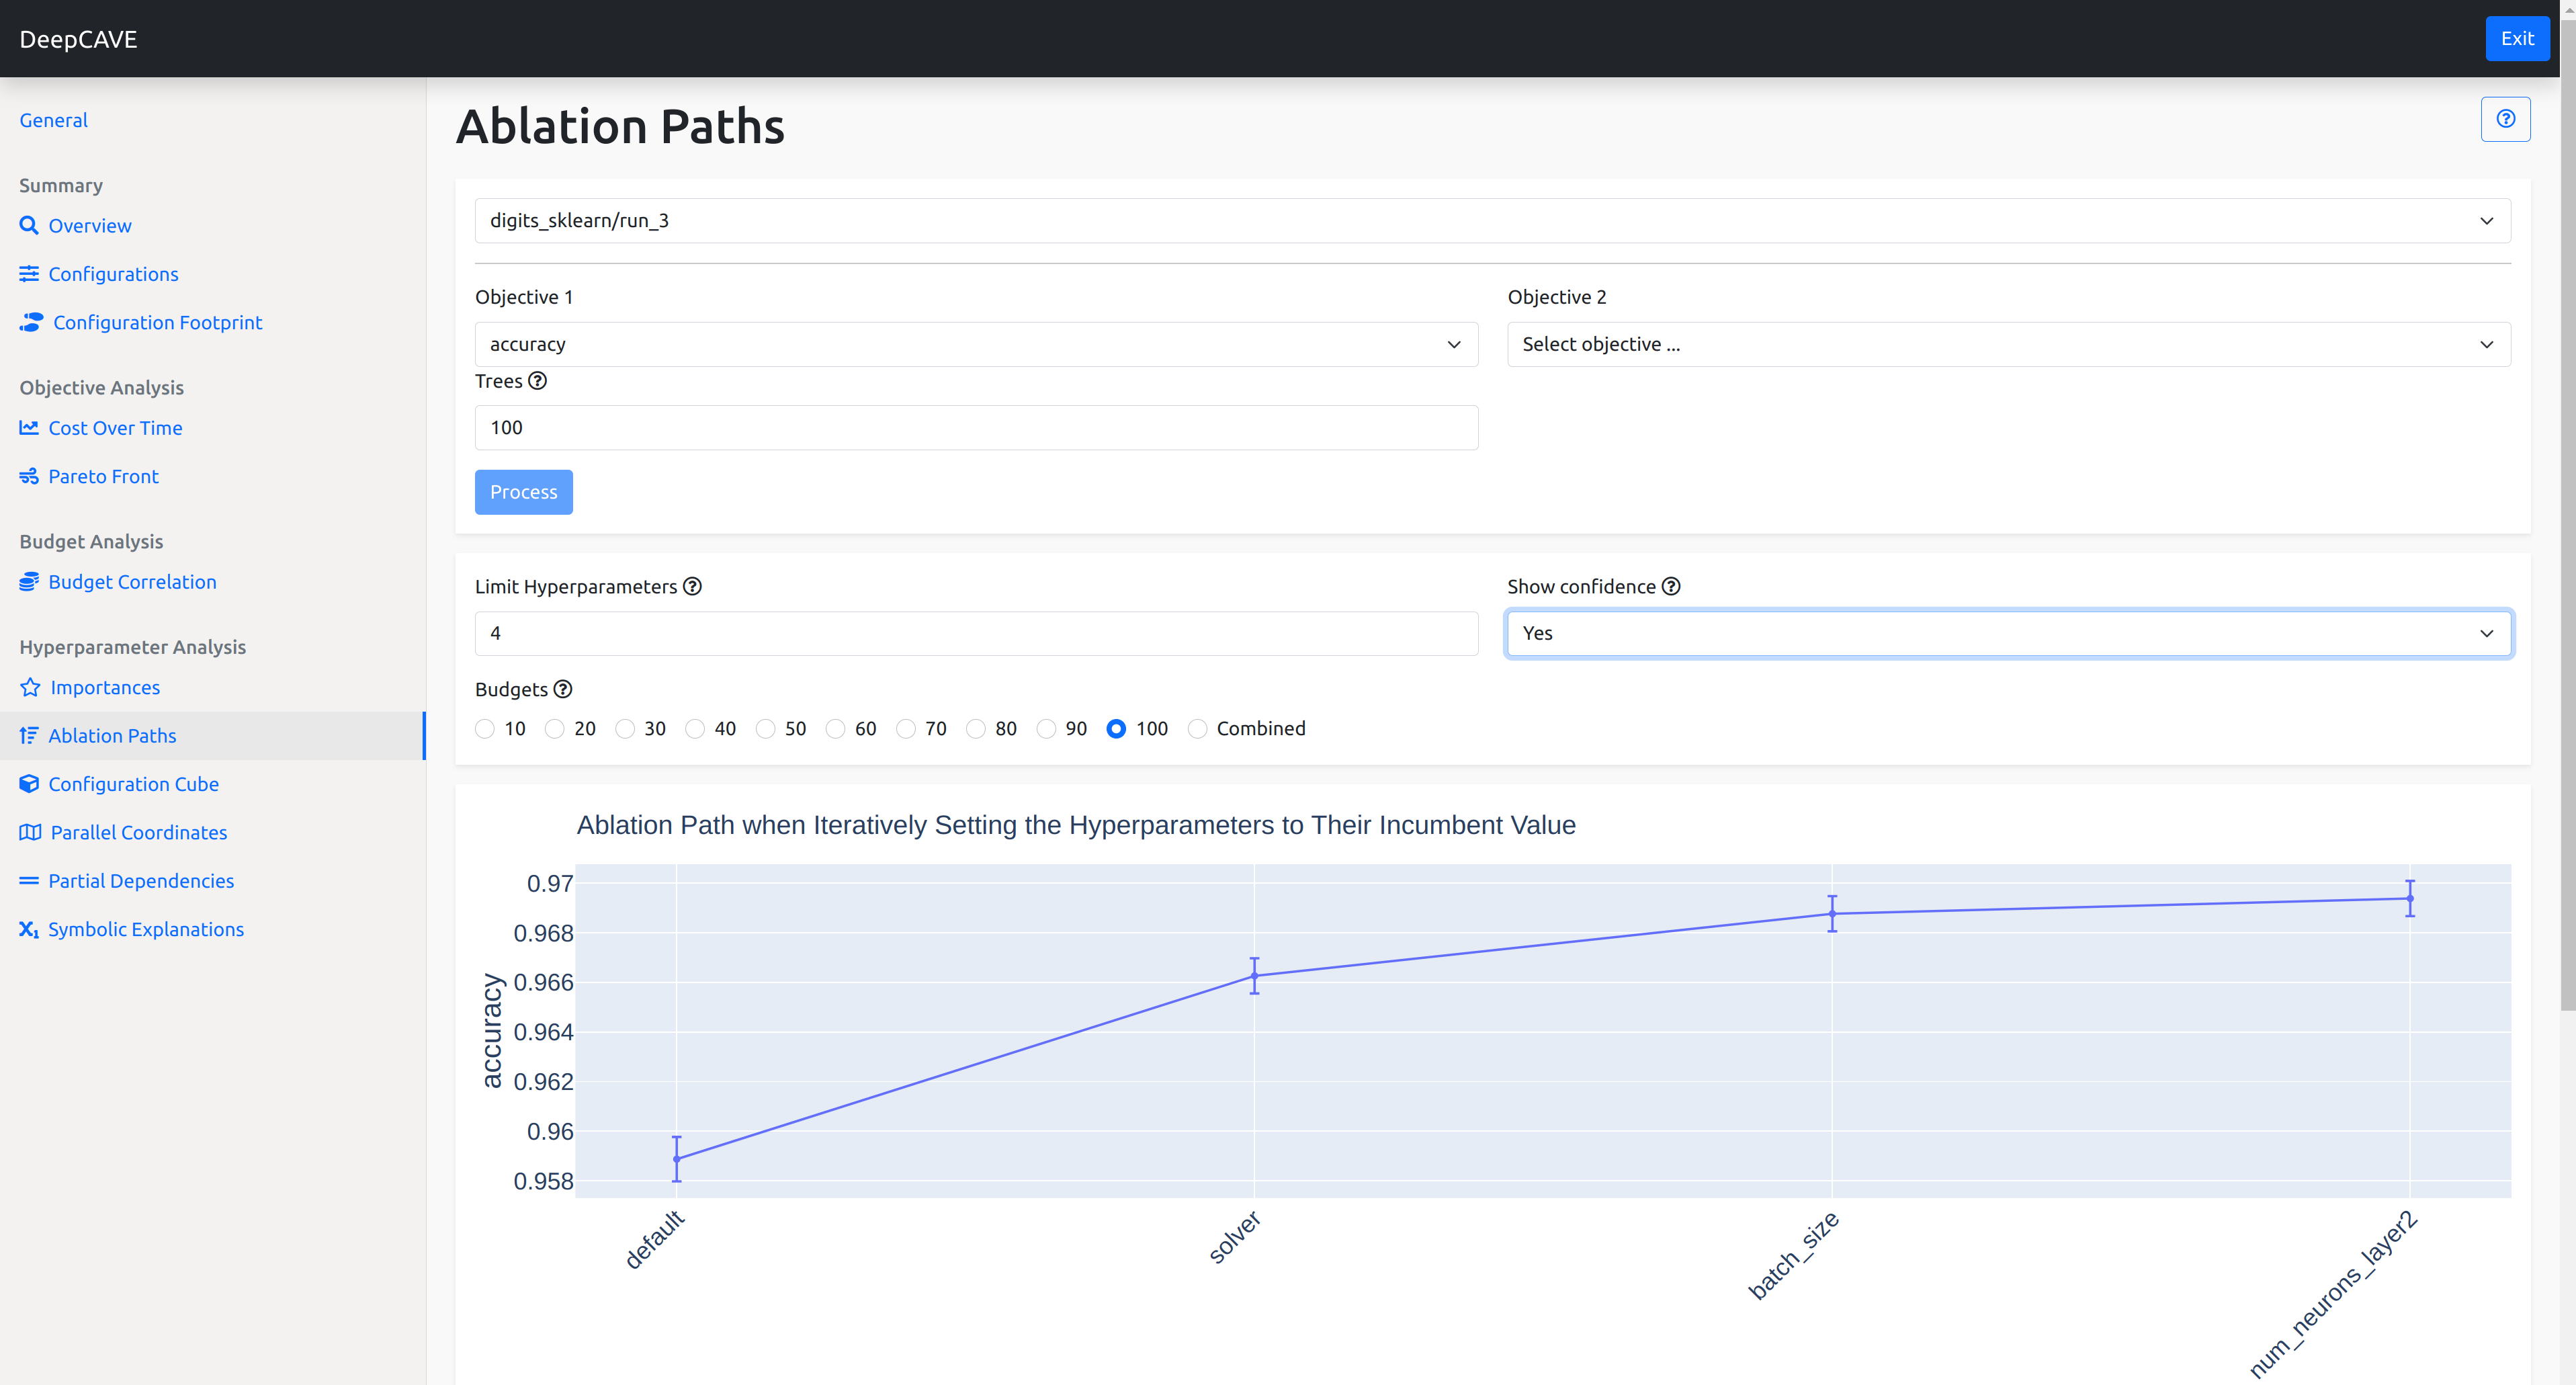Open the Ablation Paths link

tap(112, 735)
